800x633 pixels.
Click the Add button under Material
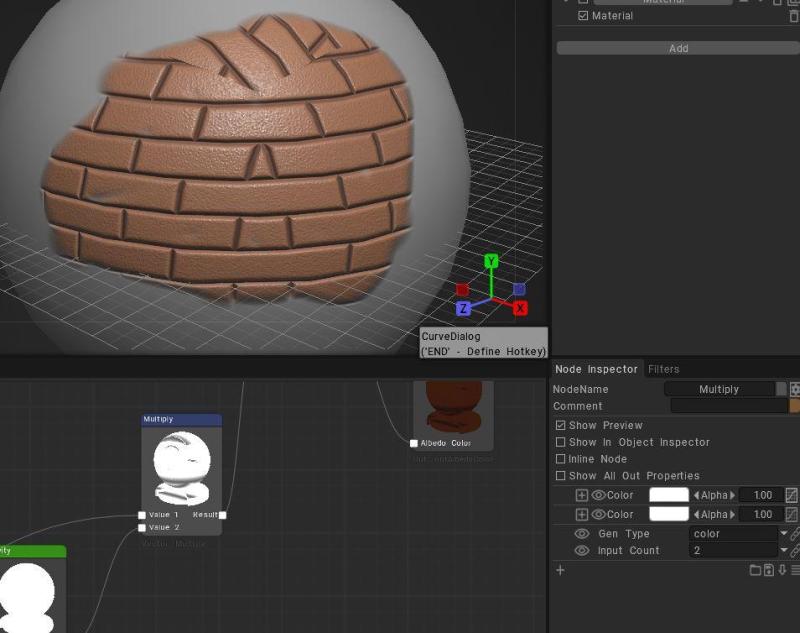678,48
